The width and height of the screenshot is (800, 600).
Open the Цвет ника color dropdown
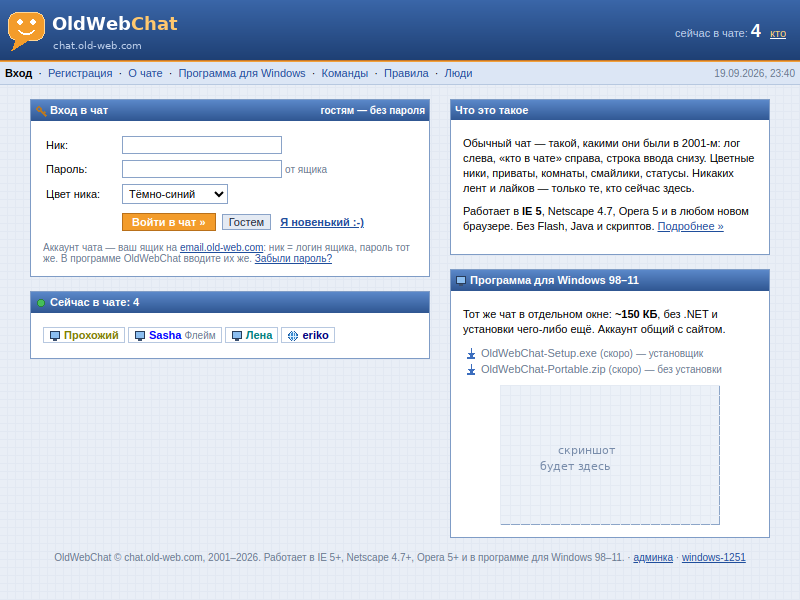(x=175, y=194)
